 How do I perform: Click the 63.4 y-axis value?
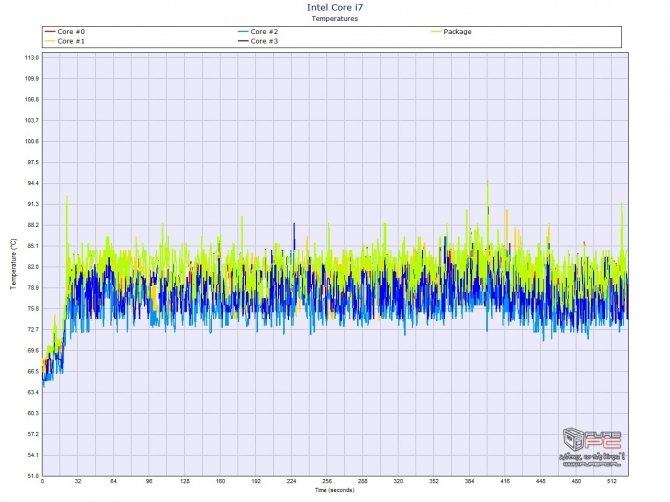pyautogui.click(x=33, y=392)
